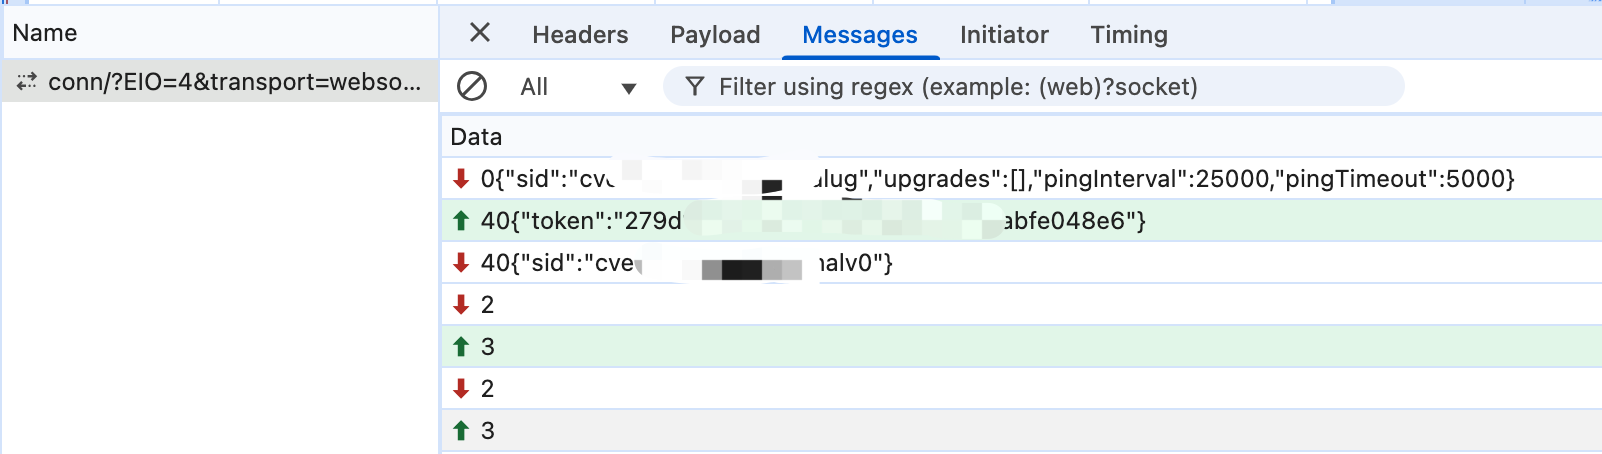
Task: Switch to the Headers tab
Action: click(580, 35)
